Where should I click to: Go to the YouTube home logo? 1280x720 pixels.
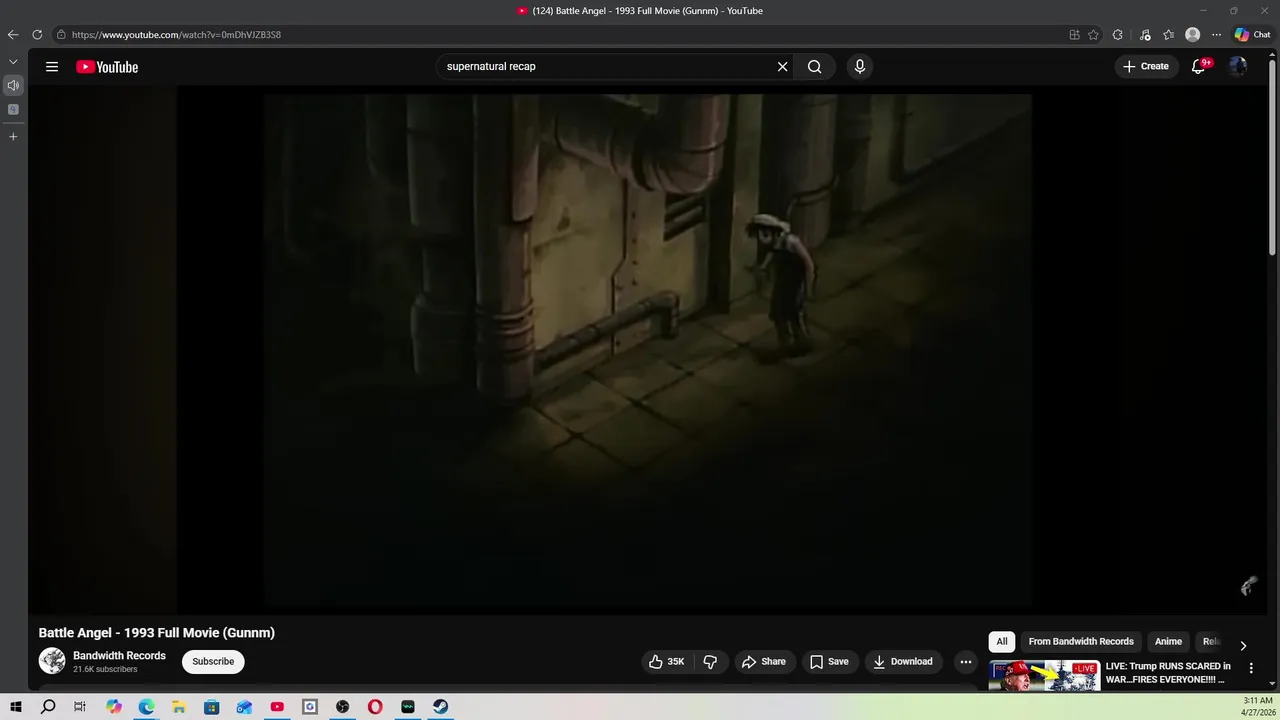[x=107, y=67]
